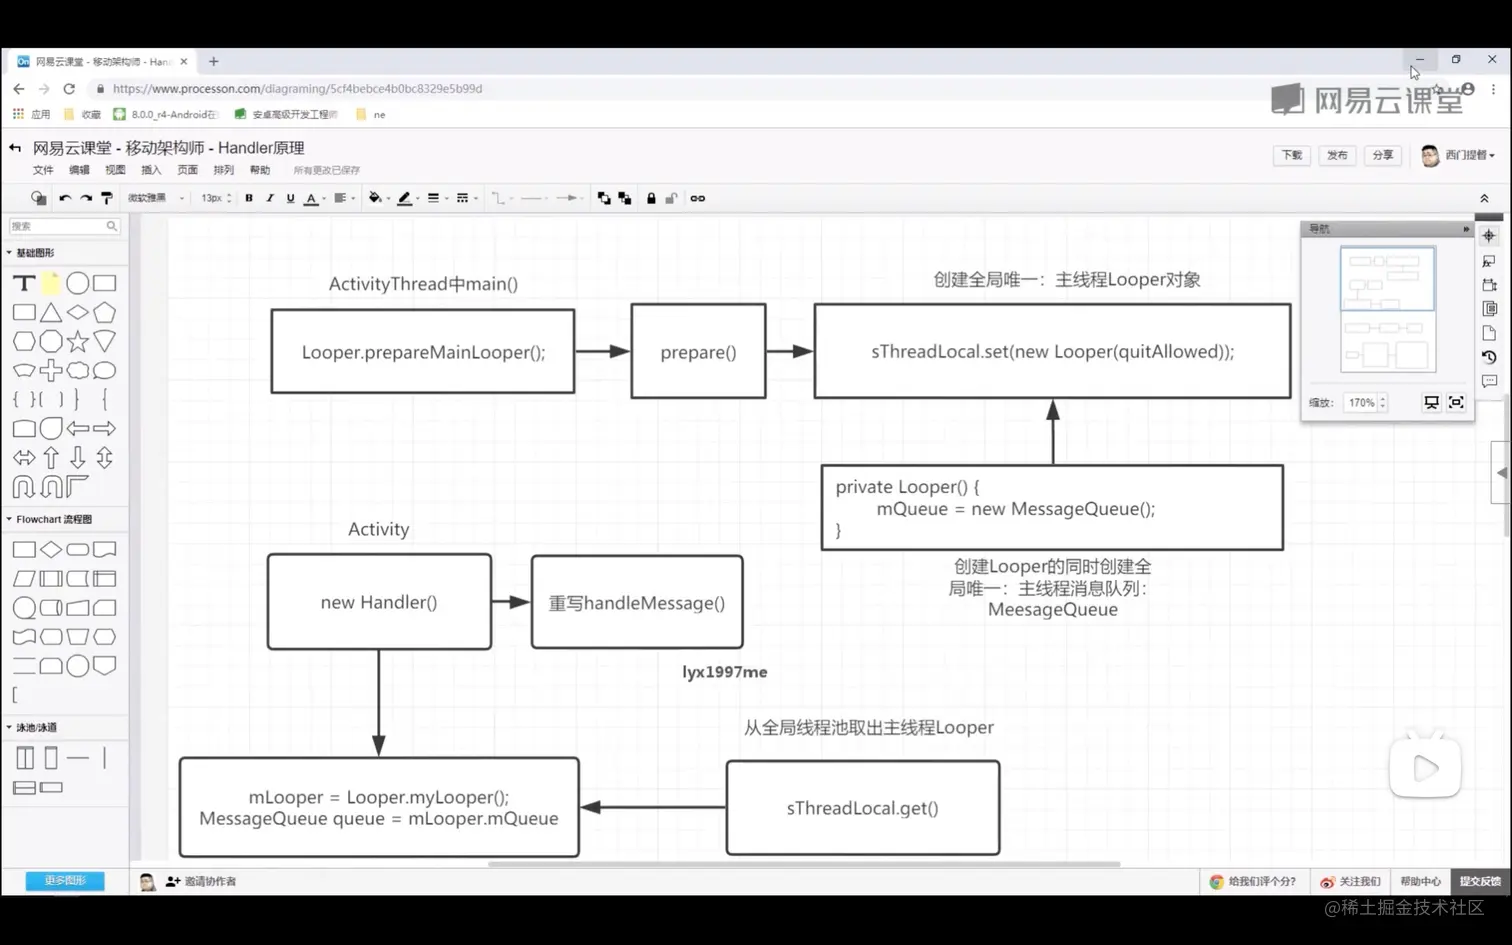Open the 编辑 menu

pos(79,170)
